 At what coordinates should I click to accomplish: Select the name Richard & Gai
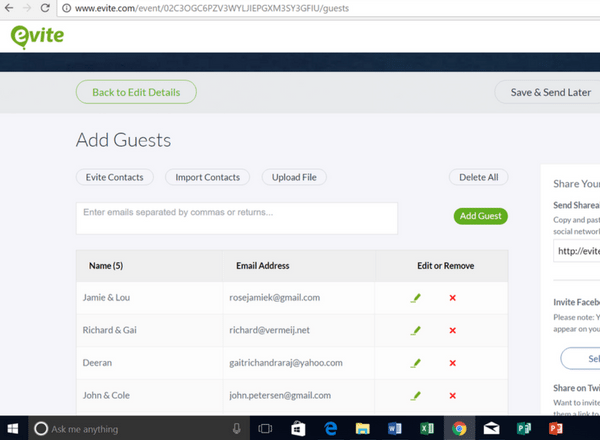(109, 330)
